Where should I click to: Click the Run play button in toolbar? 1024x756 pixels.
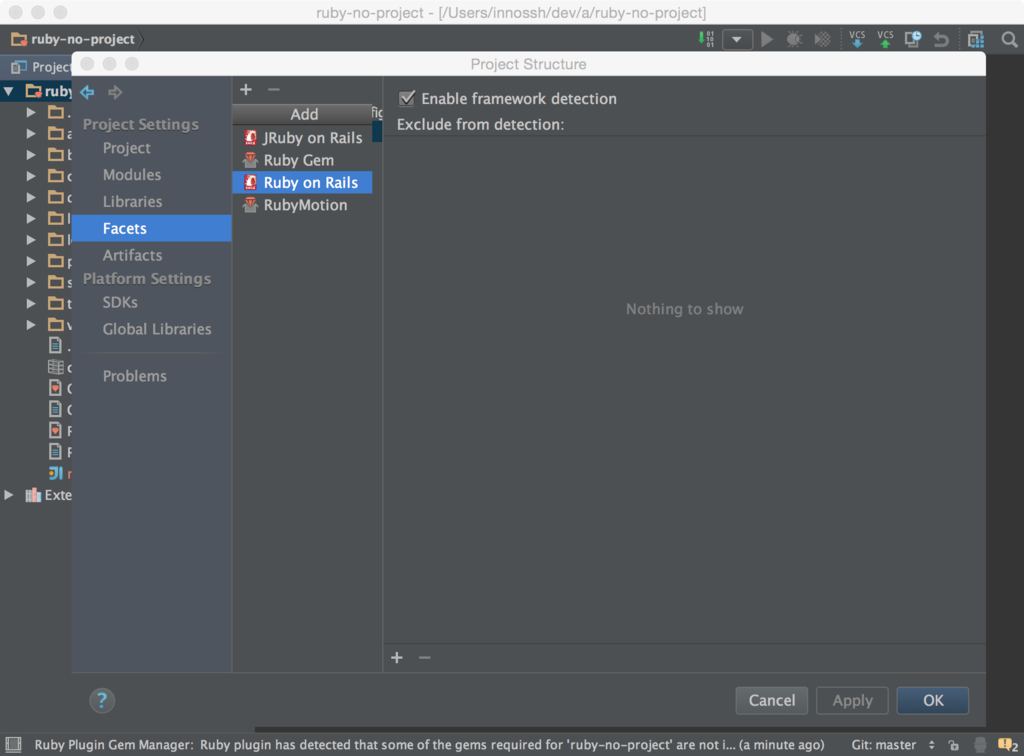(x=767, y=39)
